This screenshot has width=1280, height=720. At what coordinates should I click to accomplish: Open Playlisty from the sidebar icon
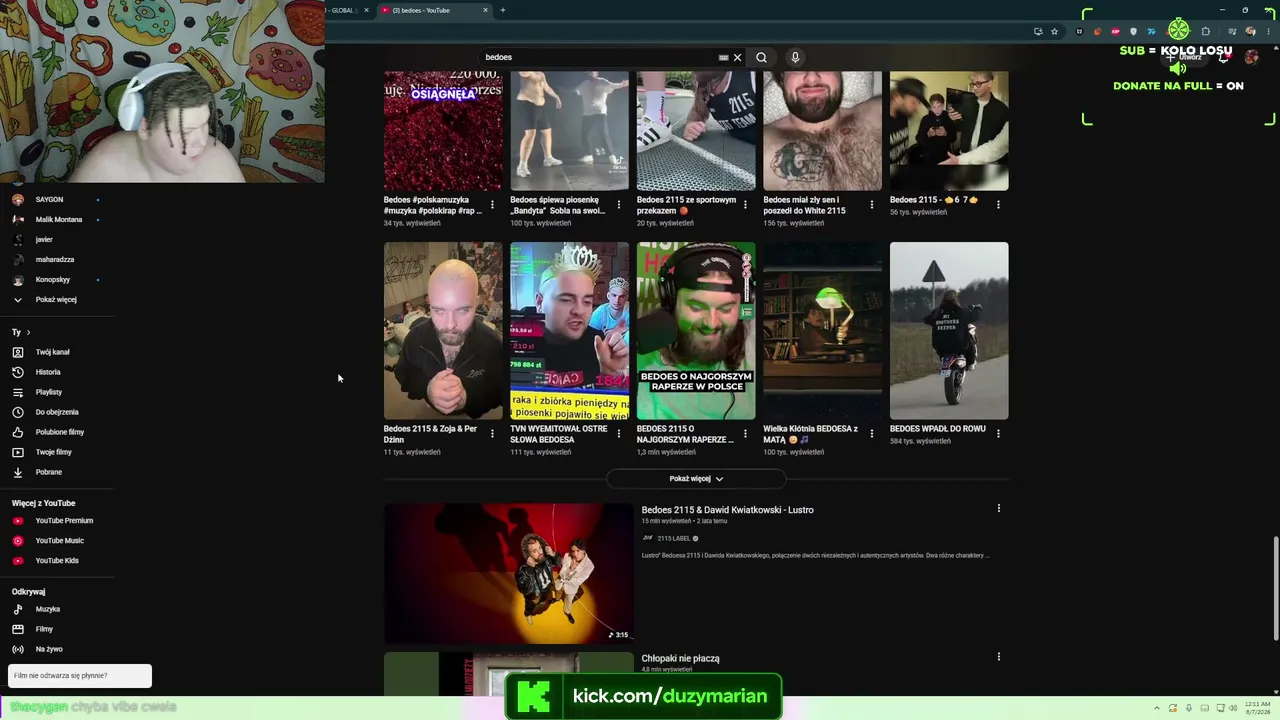tap(18, 392)
